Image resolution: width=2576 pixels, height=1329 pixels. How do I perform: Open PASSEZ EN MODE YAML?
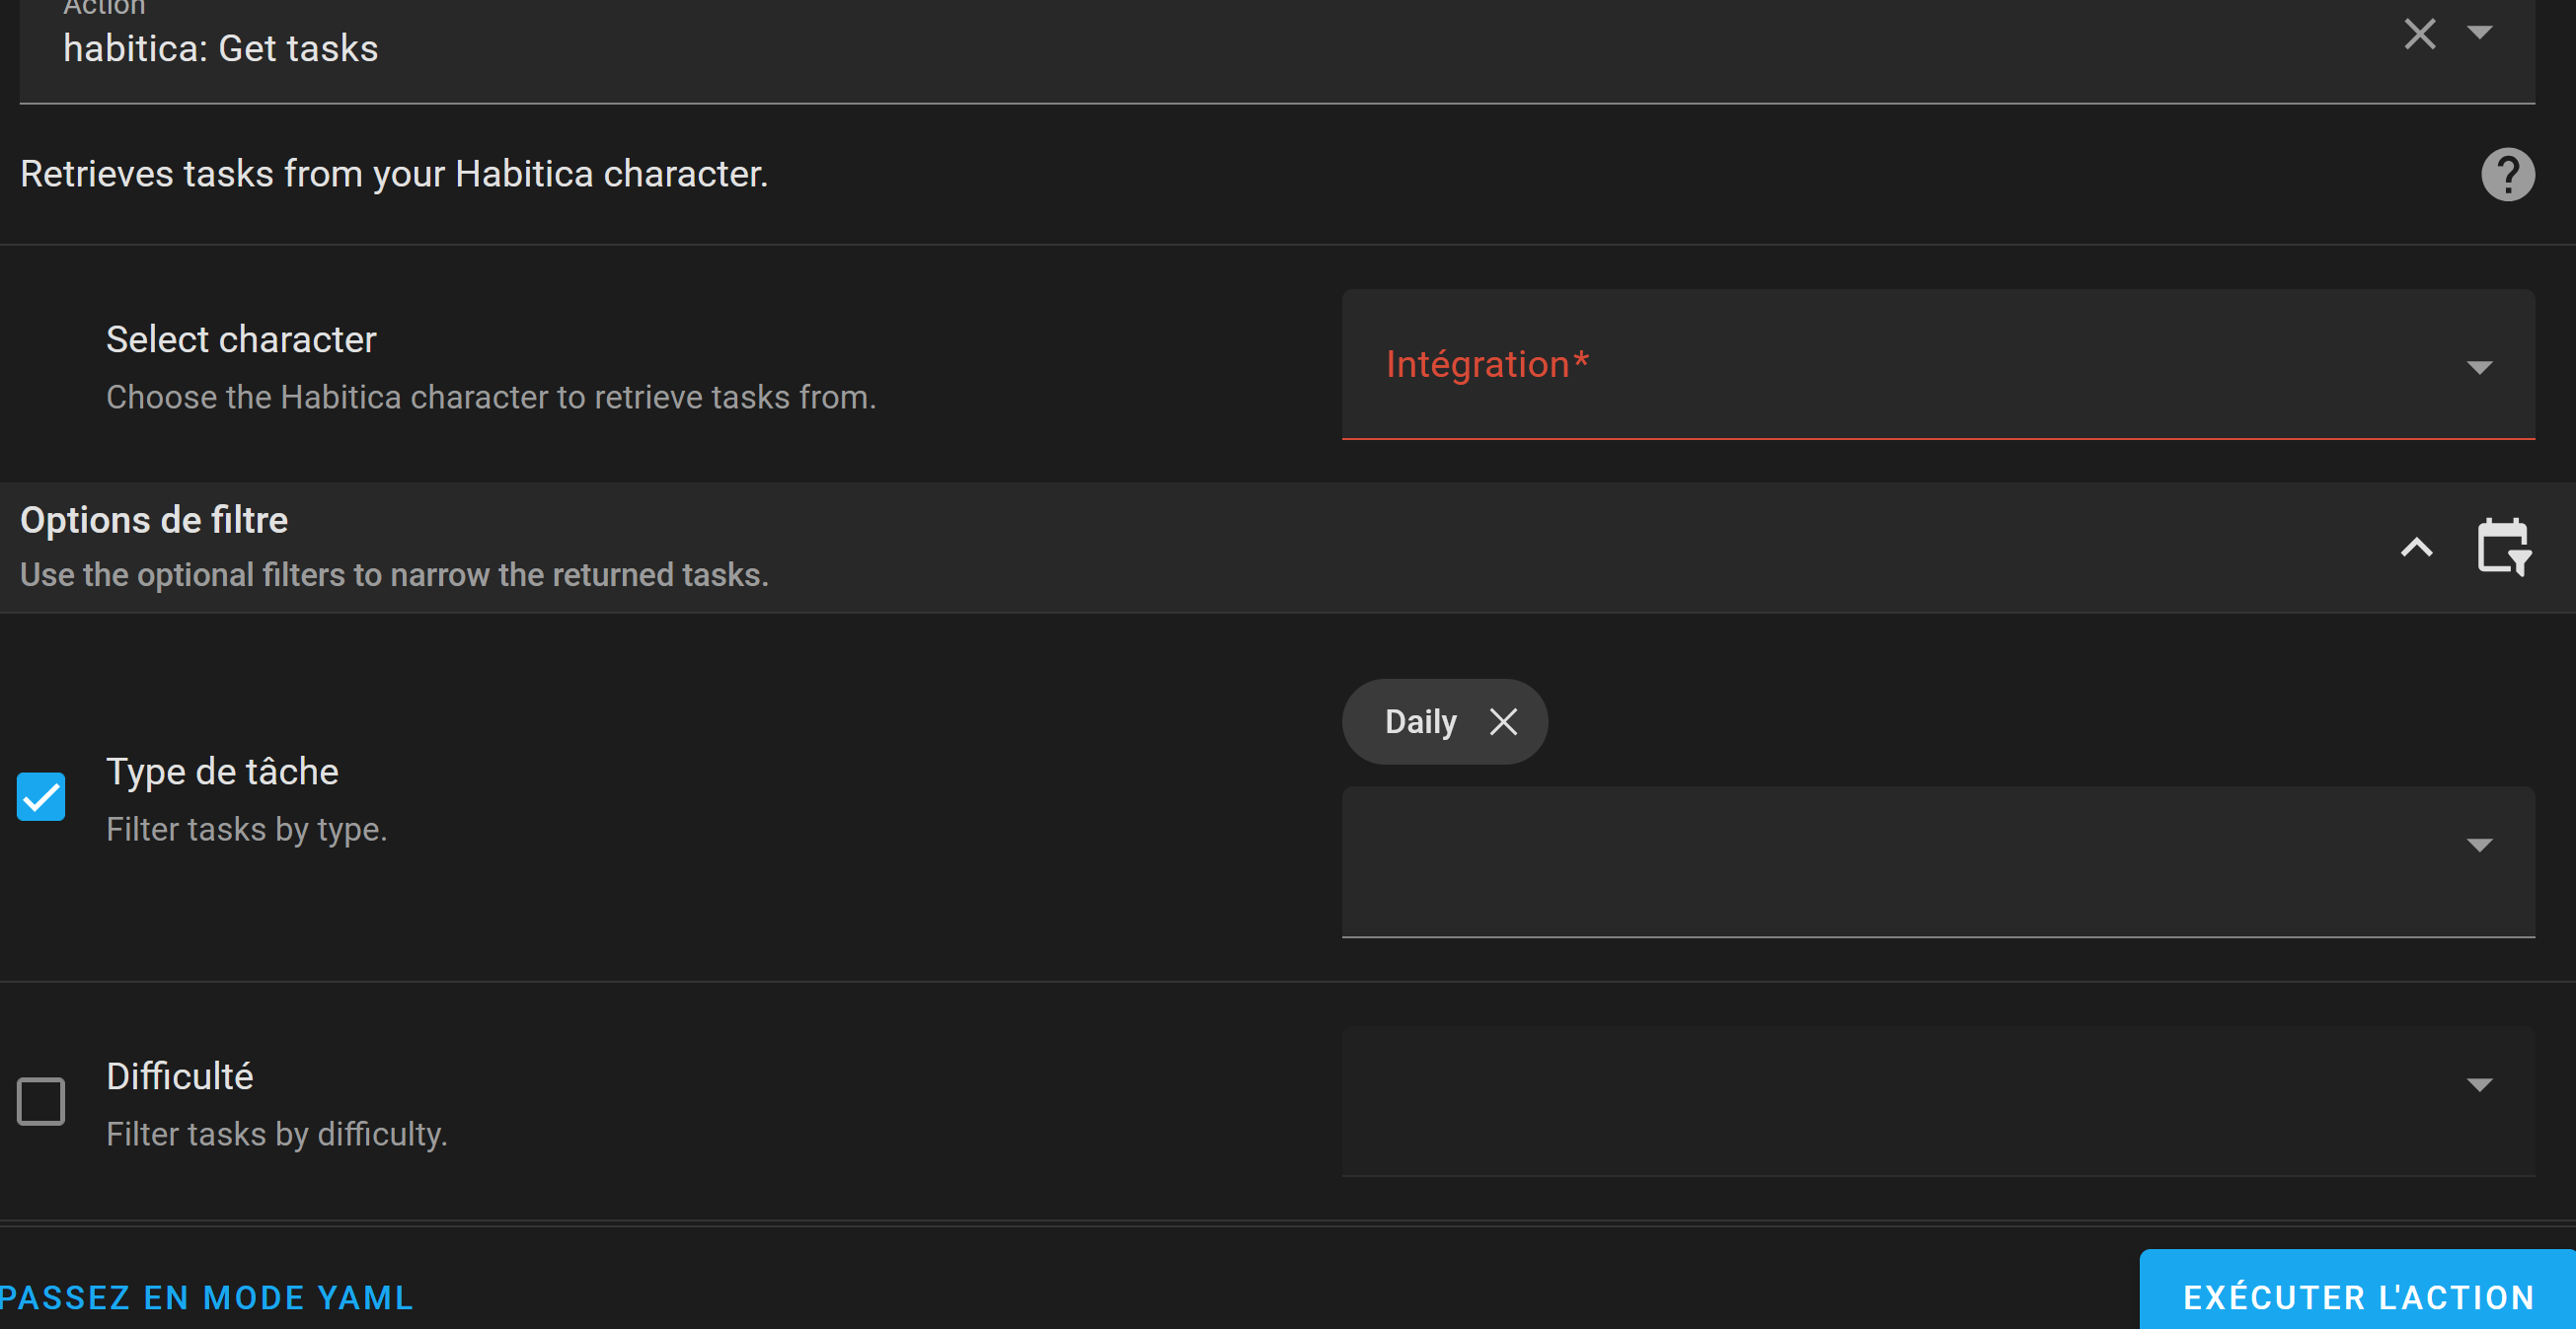click(206, 1297)
